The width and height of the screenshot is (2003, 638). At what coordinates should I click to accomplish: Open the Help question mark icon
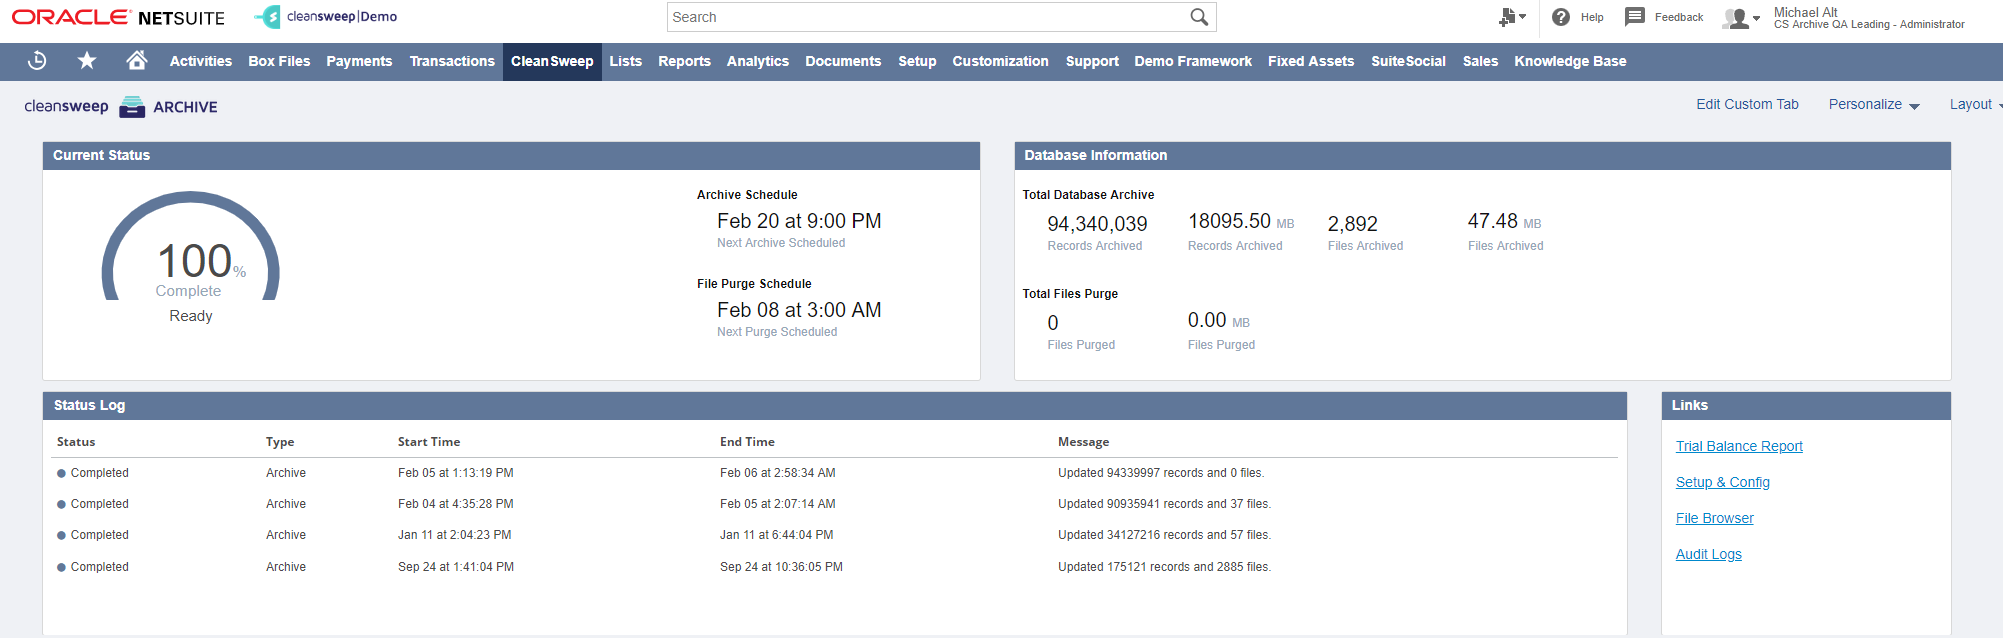[1560, 17]
